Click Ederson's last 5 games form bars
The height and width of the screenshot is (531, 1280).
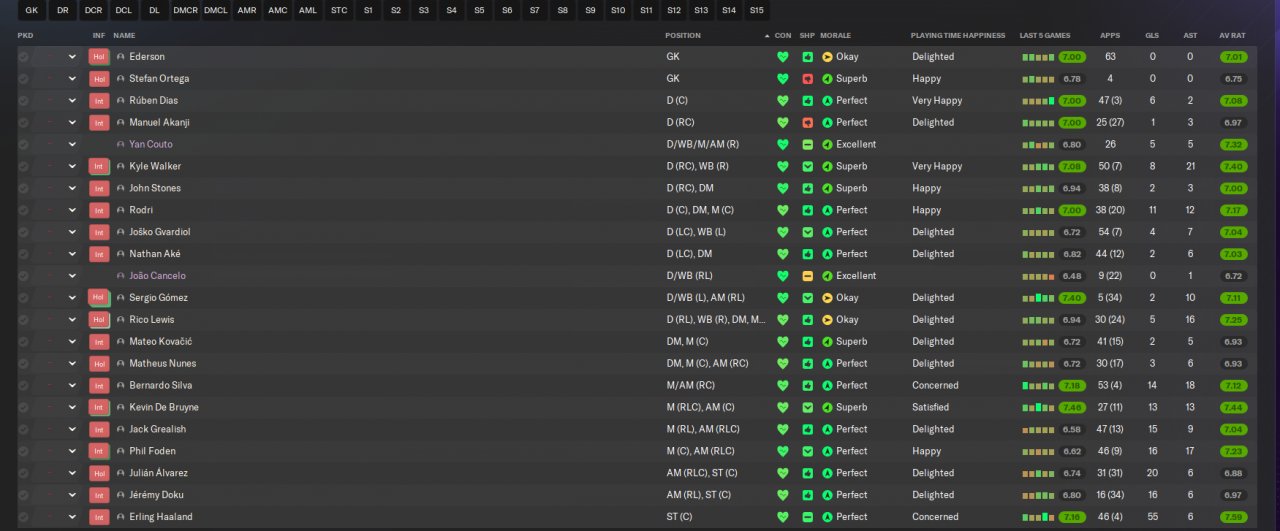pyautogui.click(x=1038, y=57)
